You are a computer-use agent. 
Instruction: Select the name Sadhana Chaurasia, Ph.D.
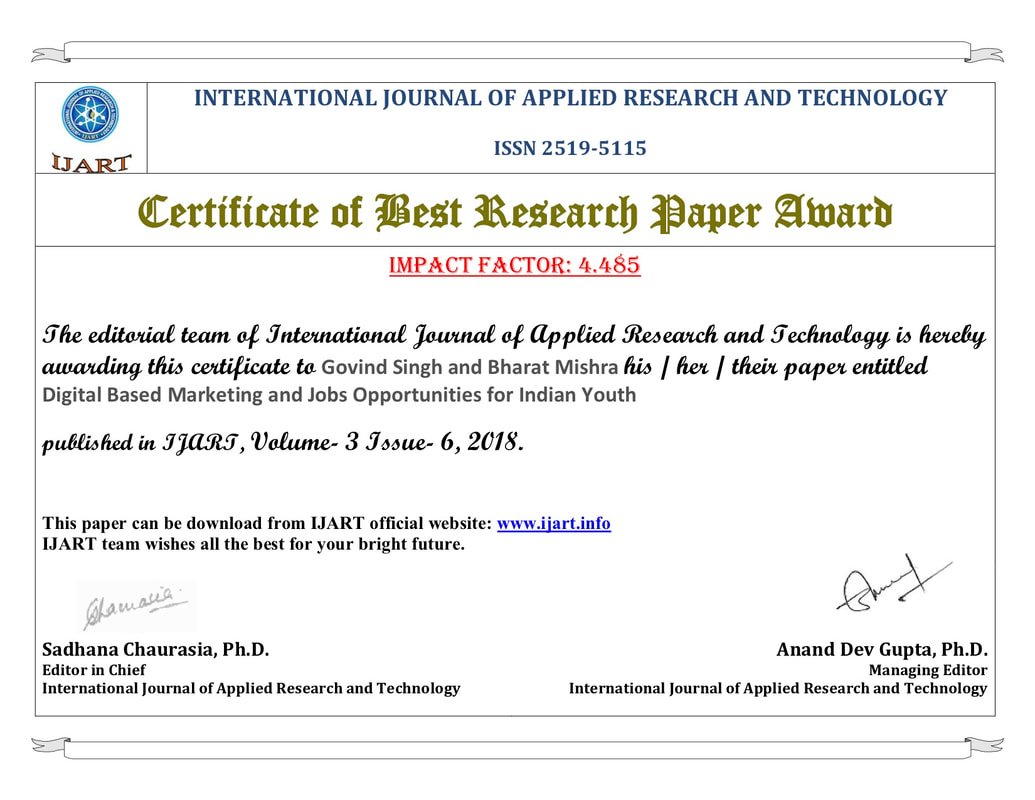(156, 650)
